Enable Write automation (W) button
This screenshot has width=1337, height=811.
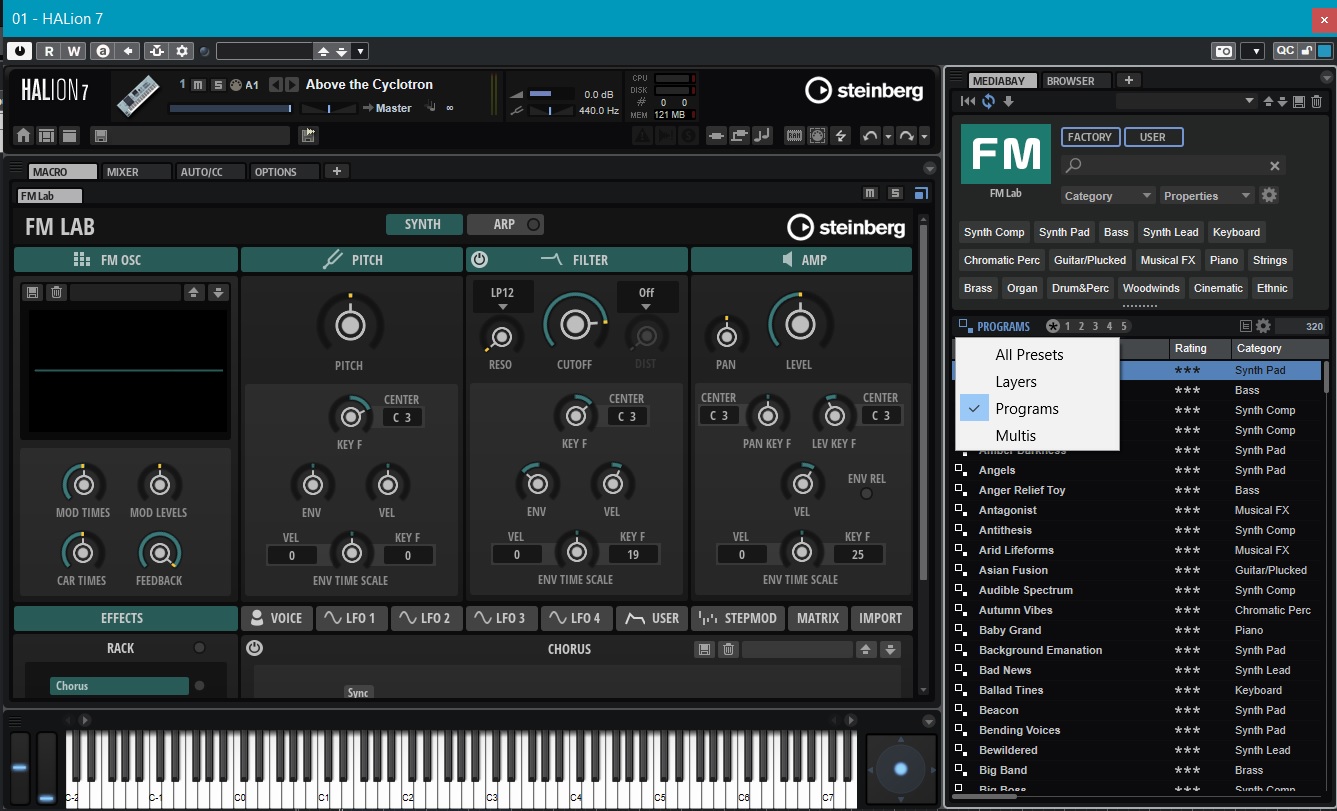[74, 51]
